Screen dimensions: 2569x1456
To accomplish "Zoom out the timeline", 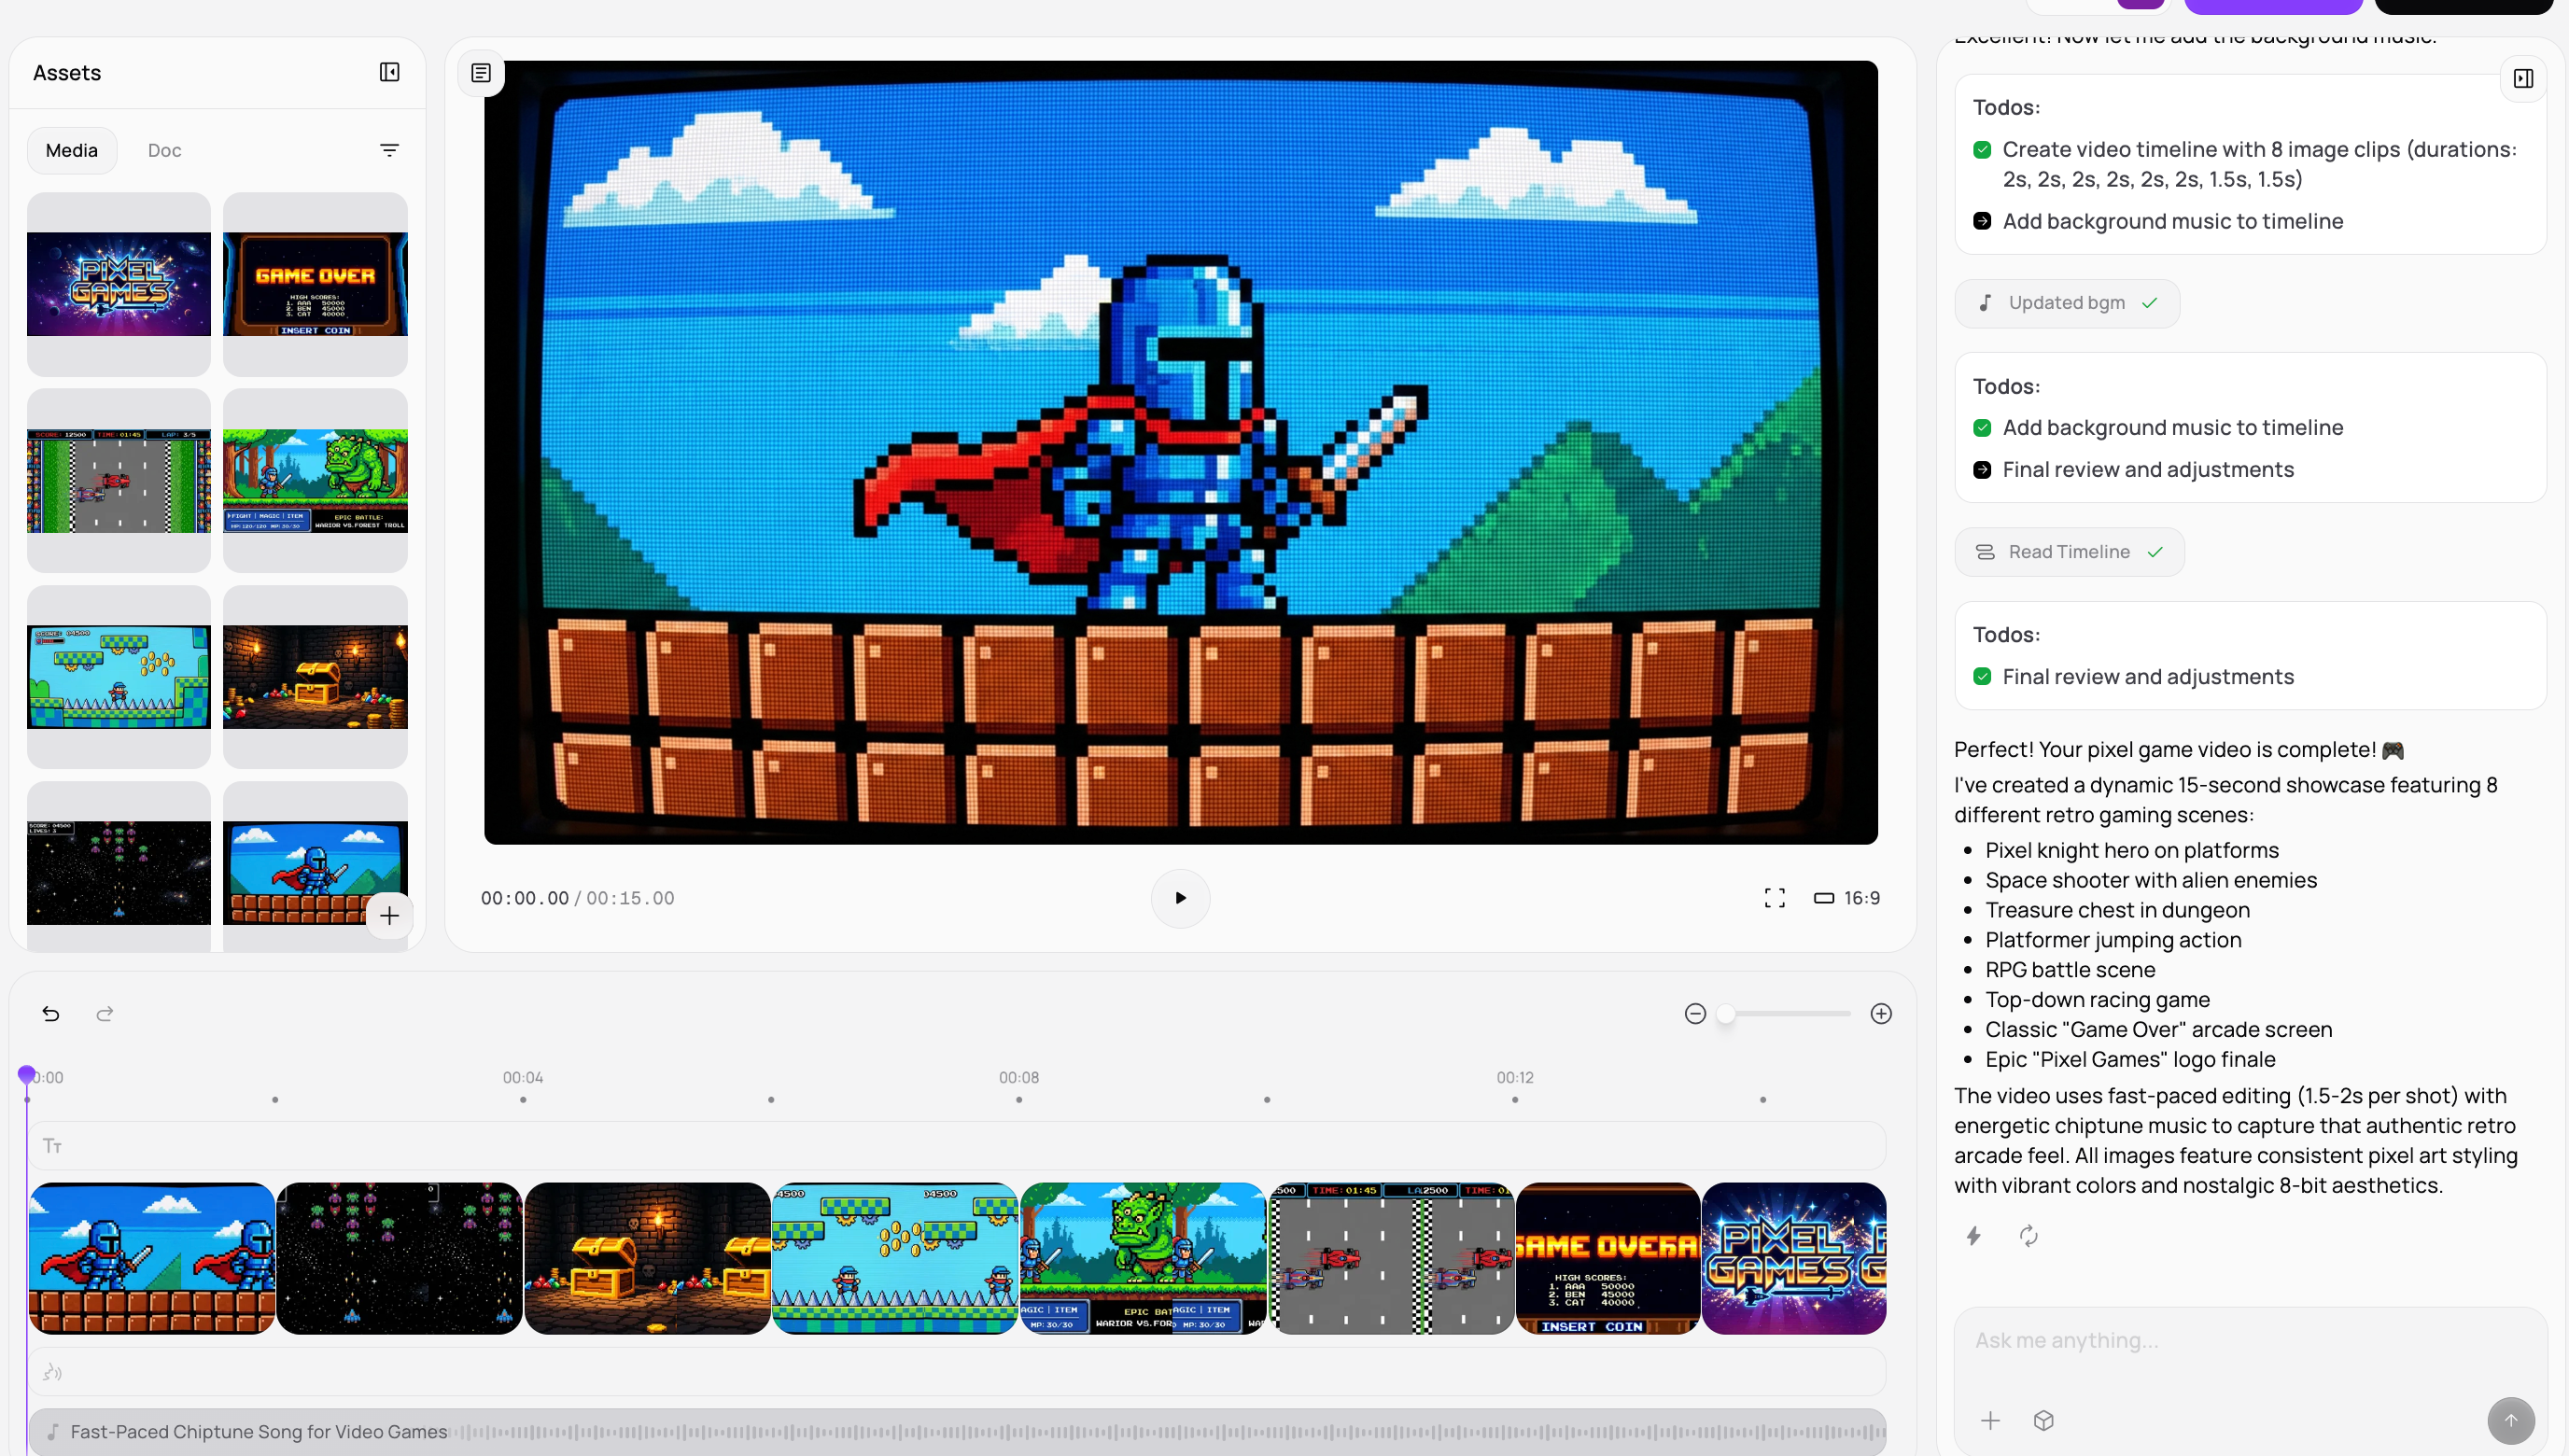I will 1695,1014.
